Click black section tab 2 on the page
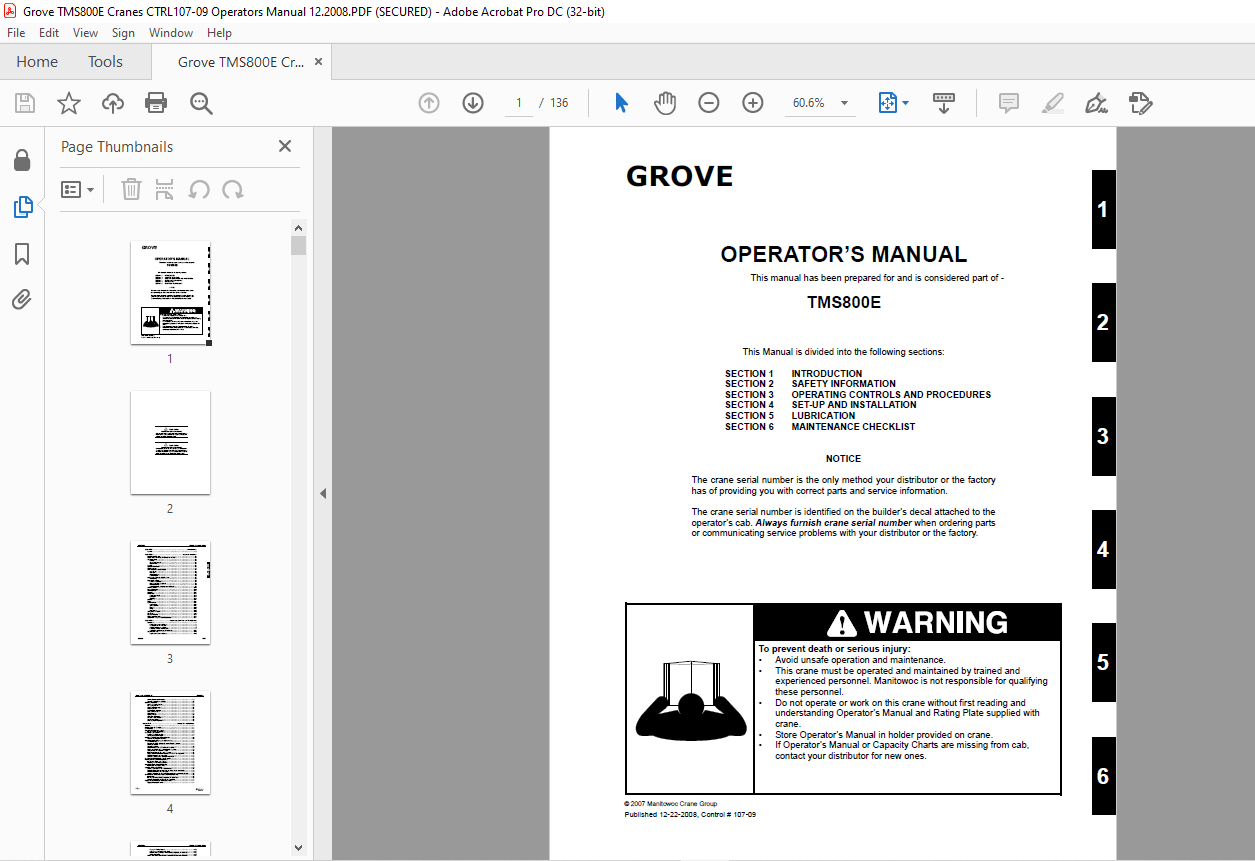This screenshot has width=1255, height=861. pyautogui.click(x=1103, y=323)
